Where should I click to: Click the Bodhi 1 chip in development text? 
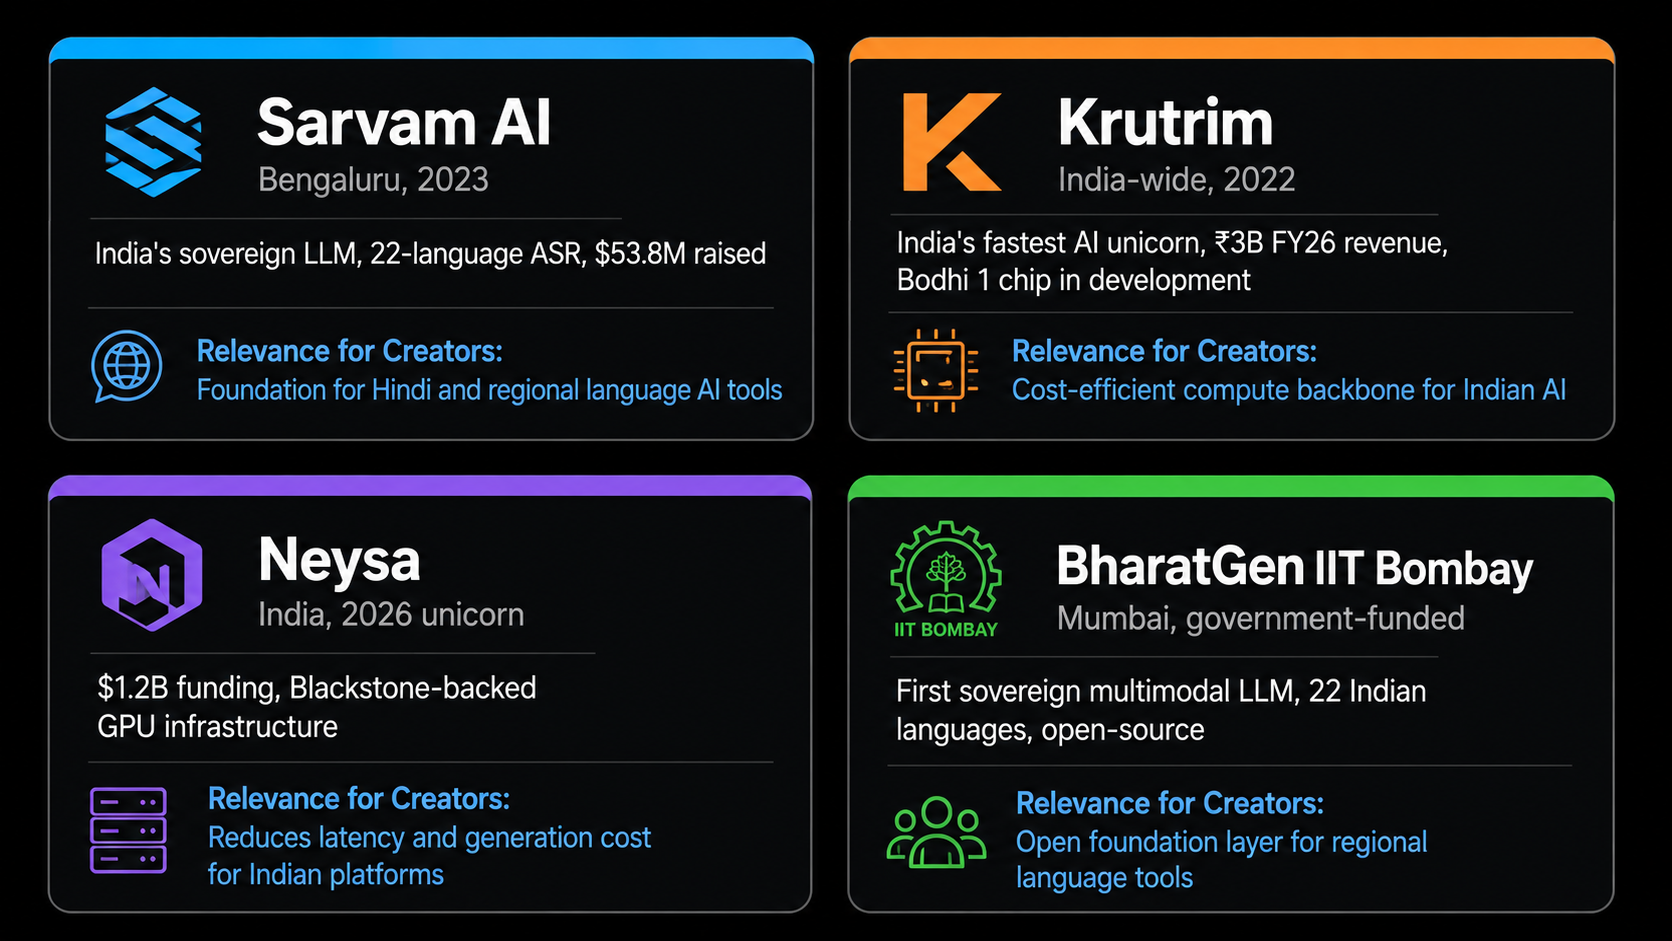click(x=1073, y=281)
